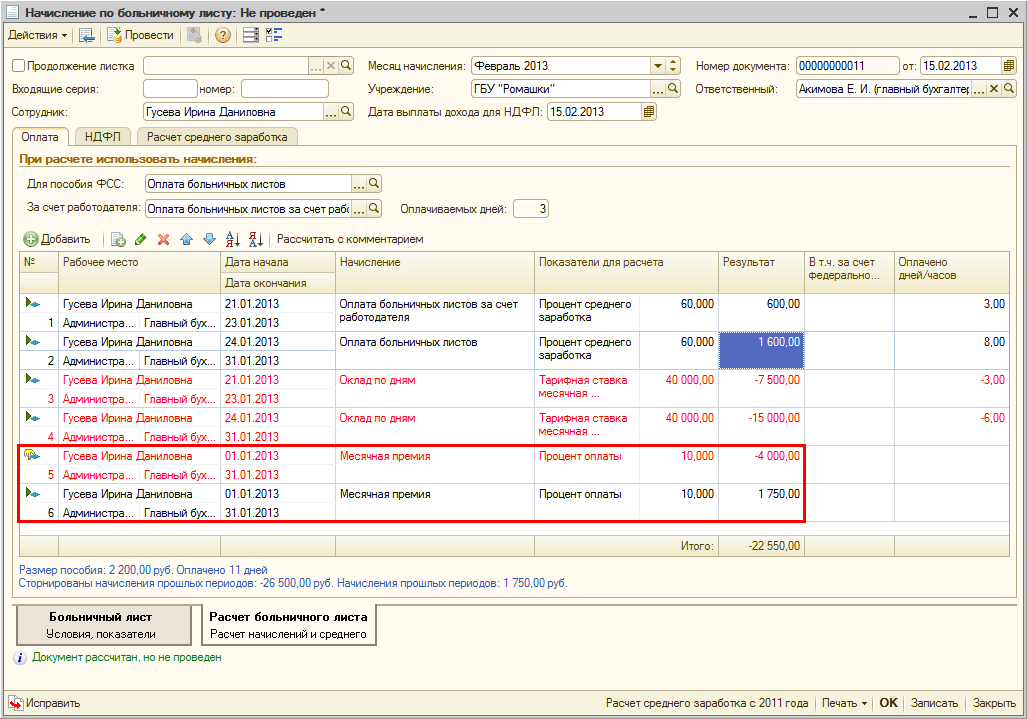Move row down with blue down arrow
Image resolution: width=1027 pixels, height=719 pixels.
point(209,239)
